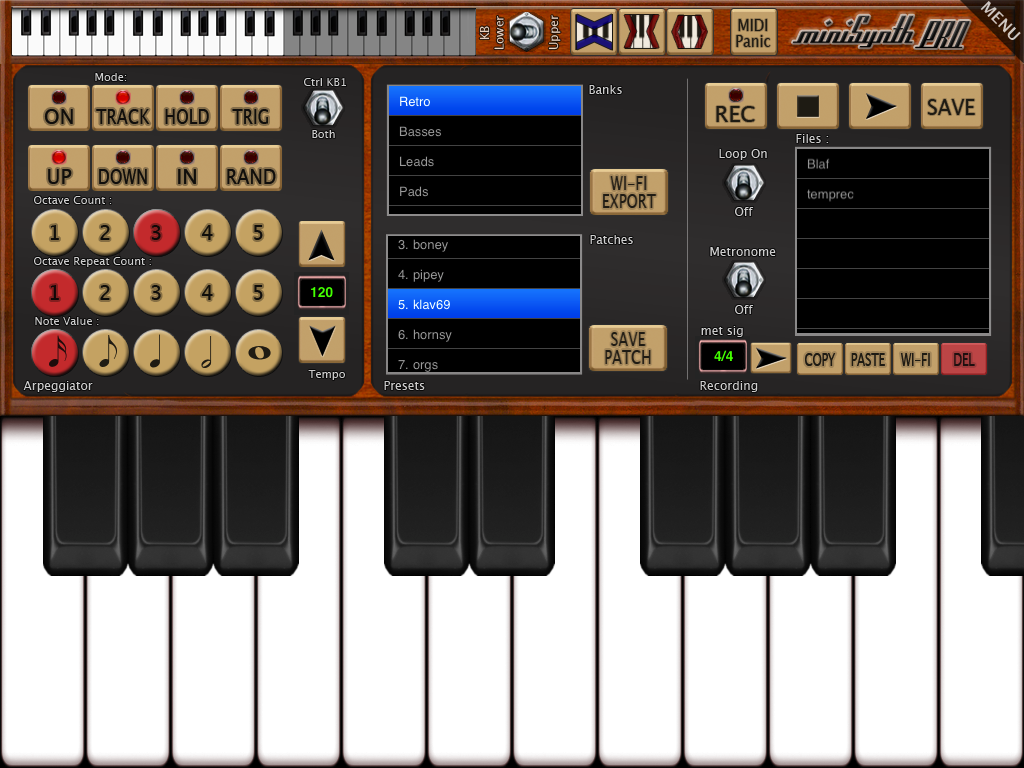Select the Leads bank
The width and height of the screenshot is (1024, 768).
tap(485, 161)
